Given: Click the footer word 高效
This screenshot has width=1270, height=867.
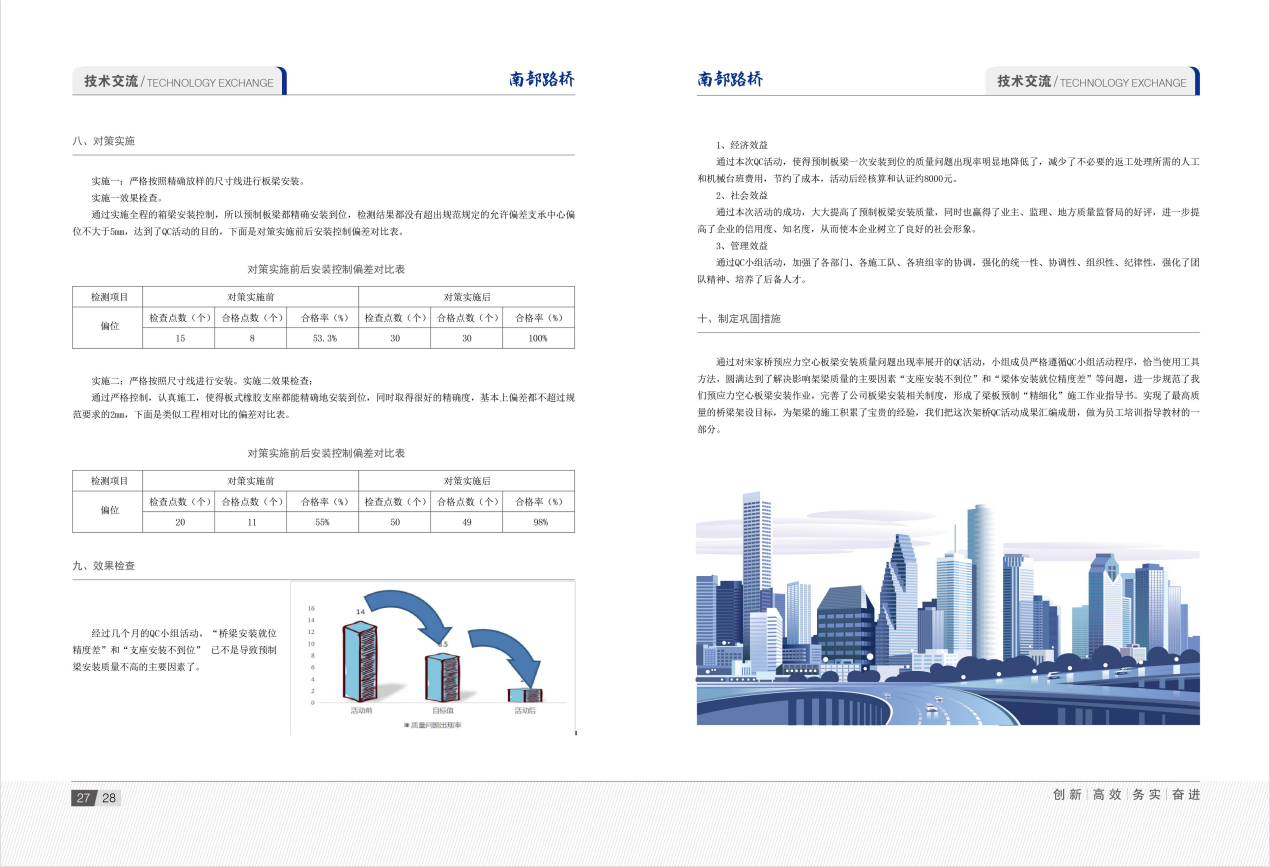Looking at the screenshot, I should (x=1106, y=794).
